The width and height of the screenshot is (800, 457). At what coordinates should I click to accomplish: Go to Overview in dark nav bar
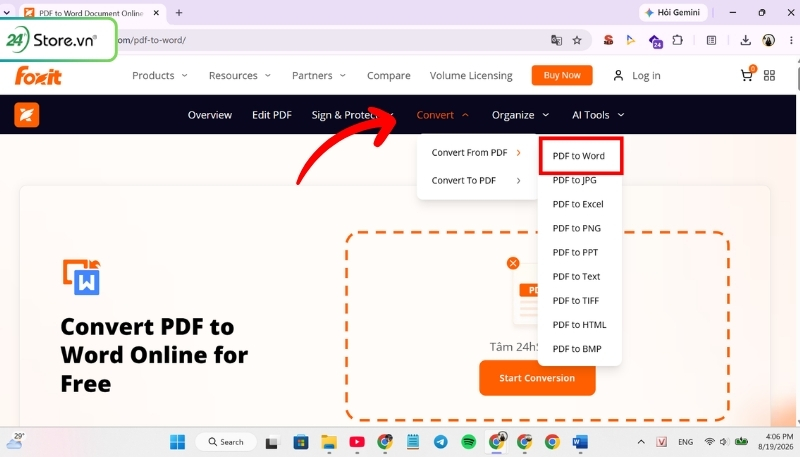tap(210, 115)
